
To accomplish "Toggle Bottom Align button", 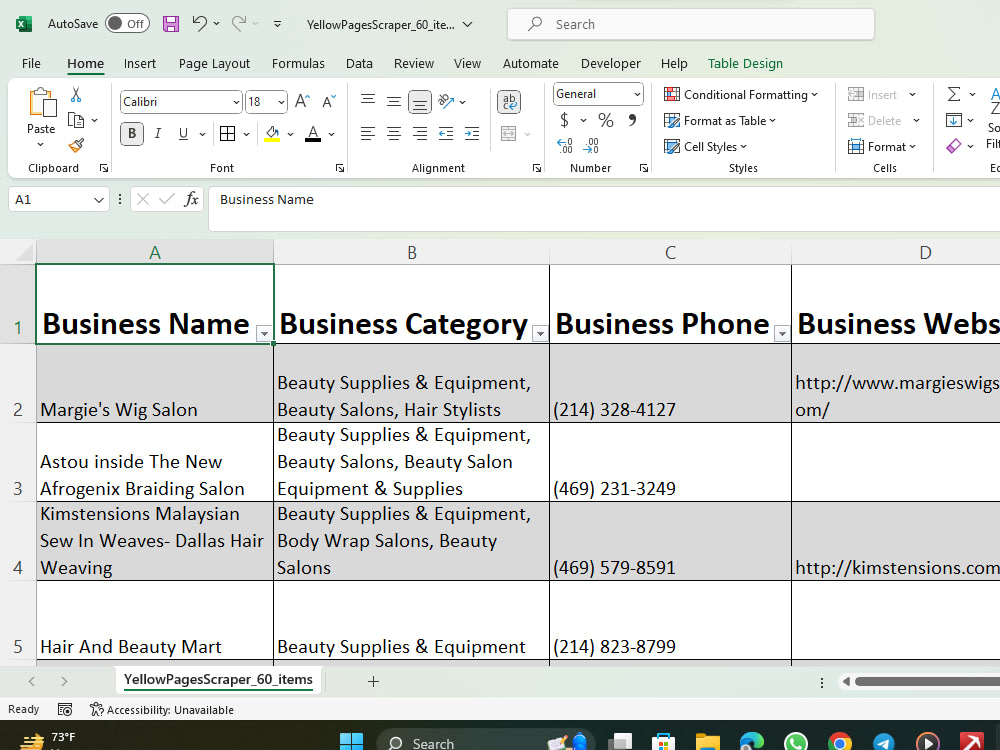I will coord(420,101).
